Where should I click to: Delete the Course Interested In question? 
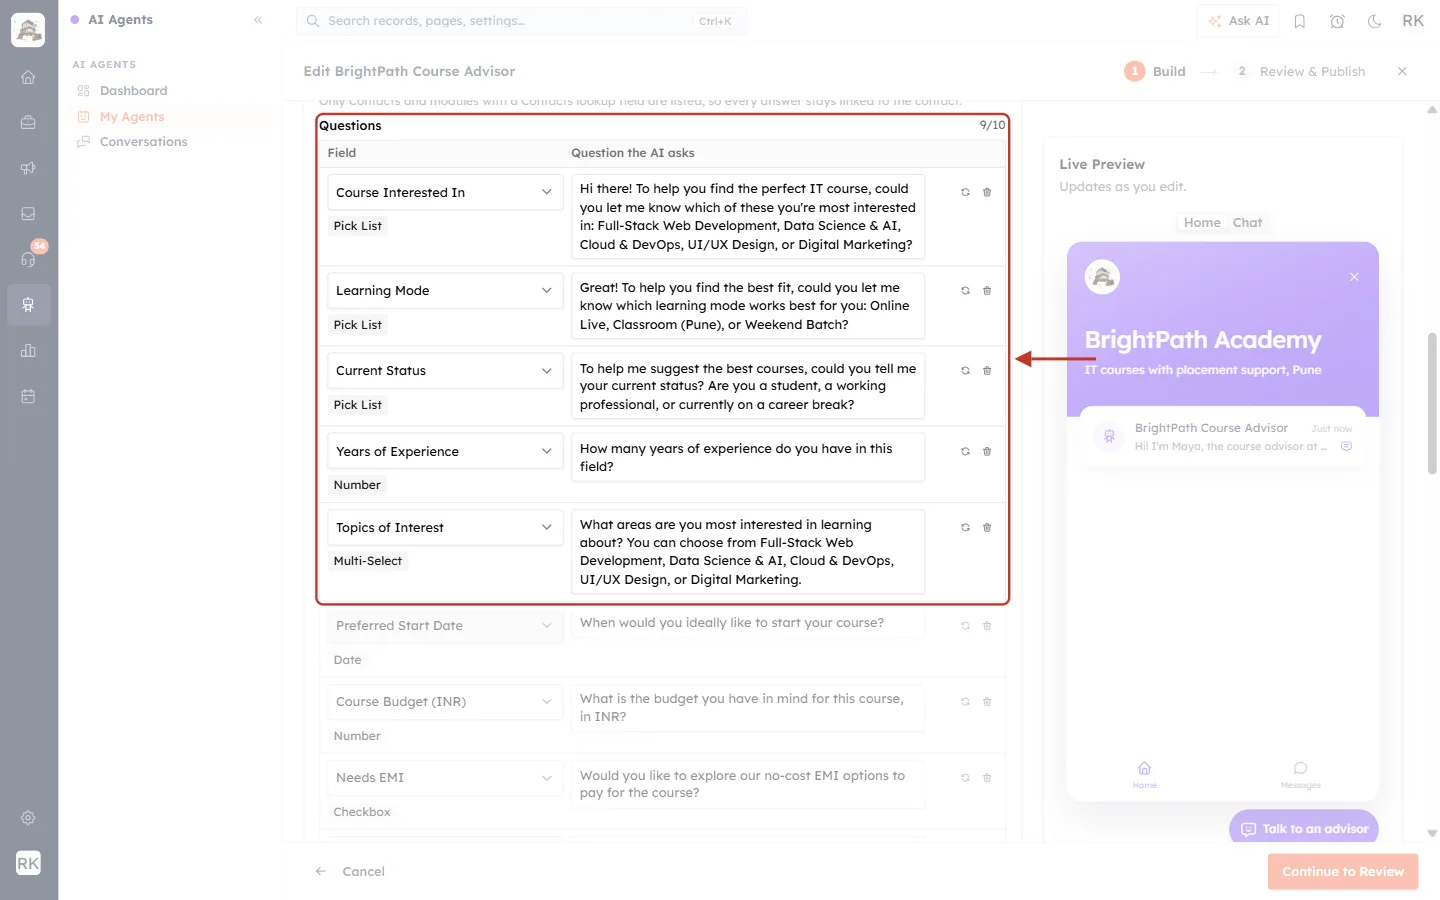point(987,192)
